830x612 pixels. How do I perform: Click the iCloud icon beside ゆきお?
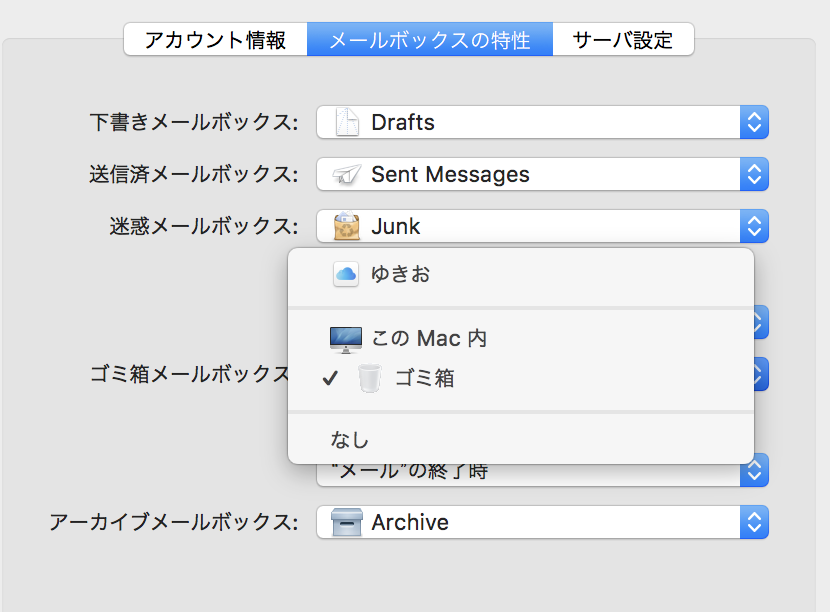[x=345, y=274]
